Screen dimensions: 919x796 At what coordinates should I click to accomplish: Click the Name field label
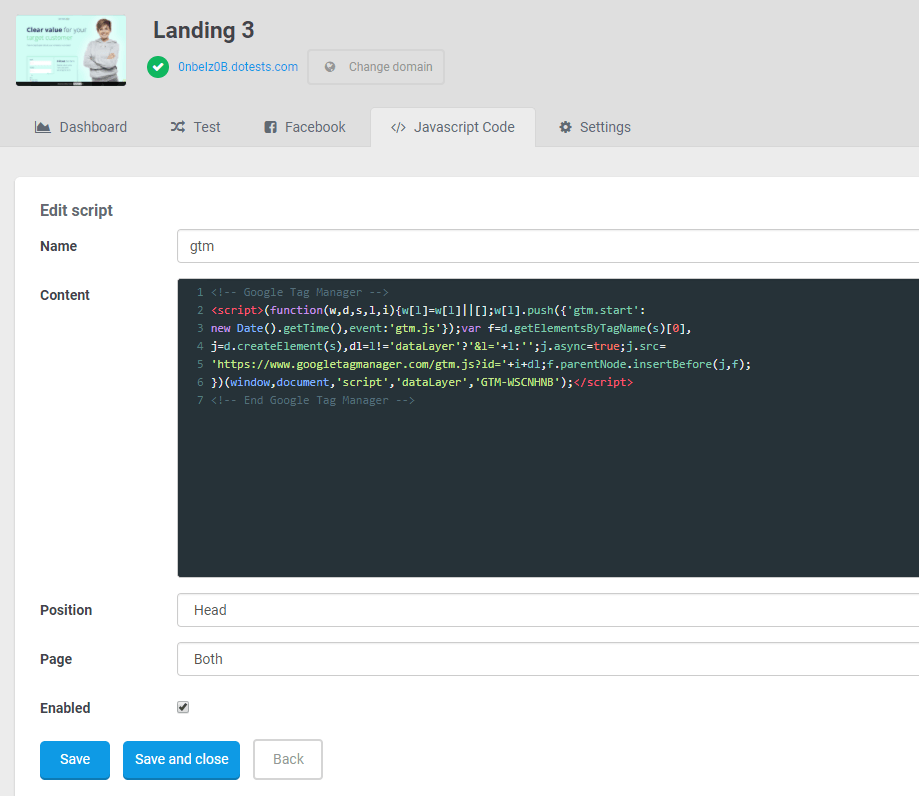click(x=59, y=246)
